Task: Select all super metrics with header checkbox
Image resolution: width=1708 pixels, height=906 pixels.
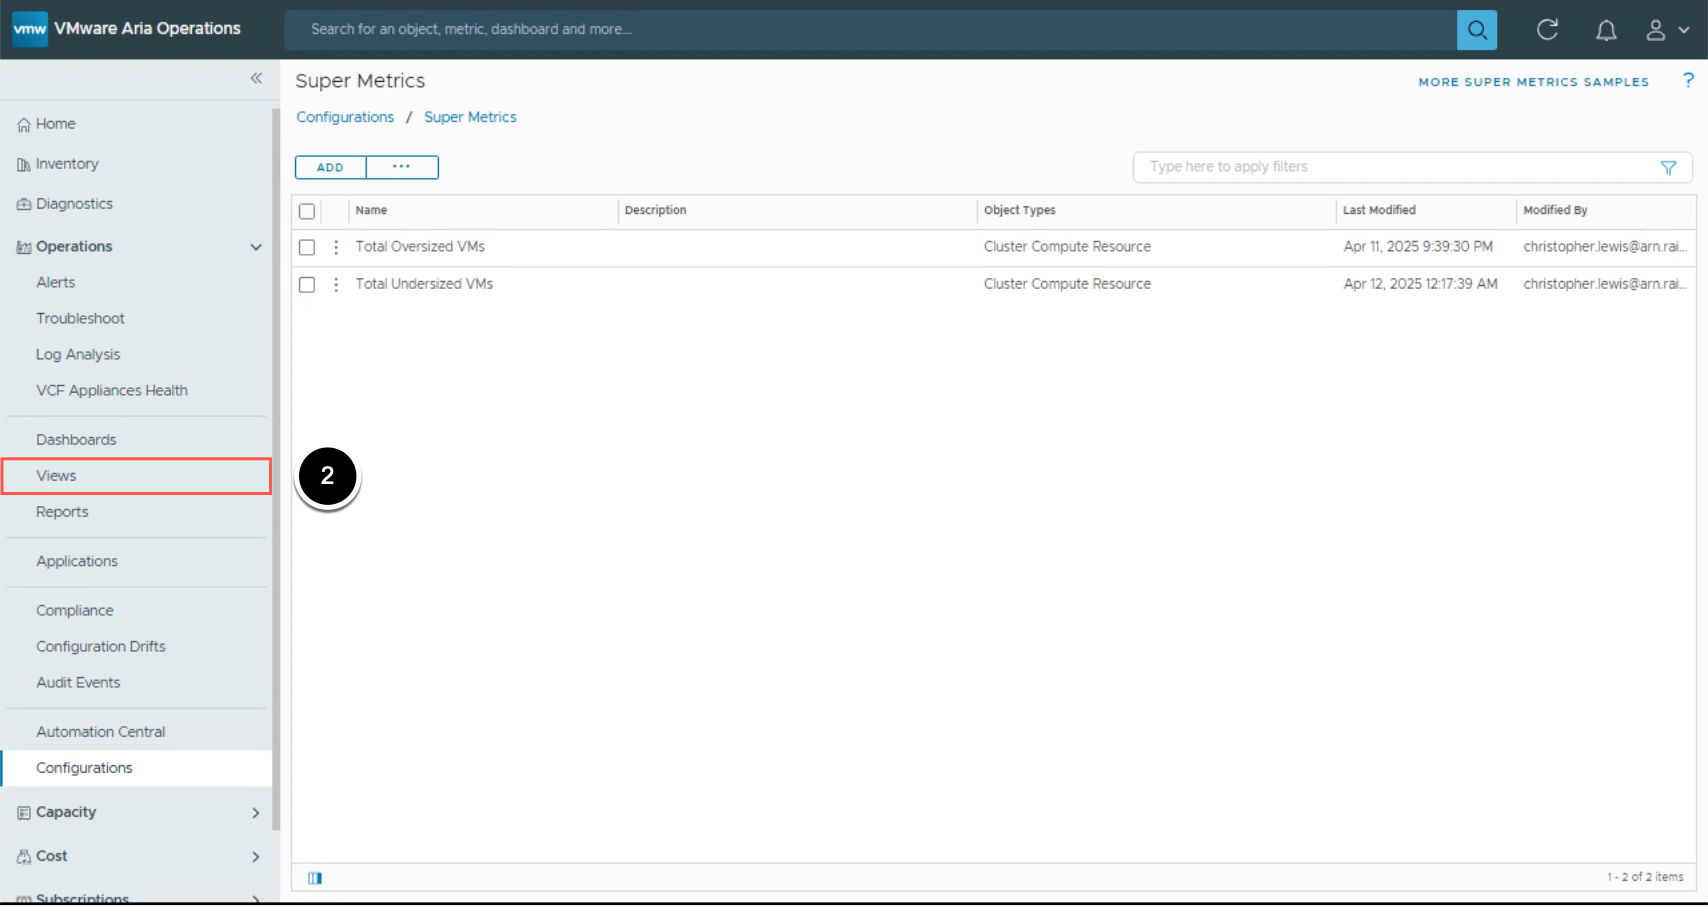Action: [307, 211]
